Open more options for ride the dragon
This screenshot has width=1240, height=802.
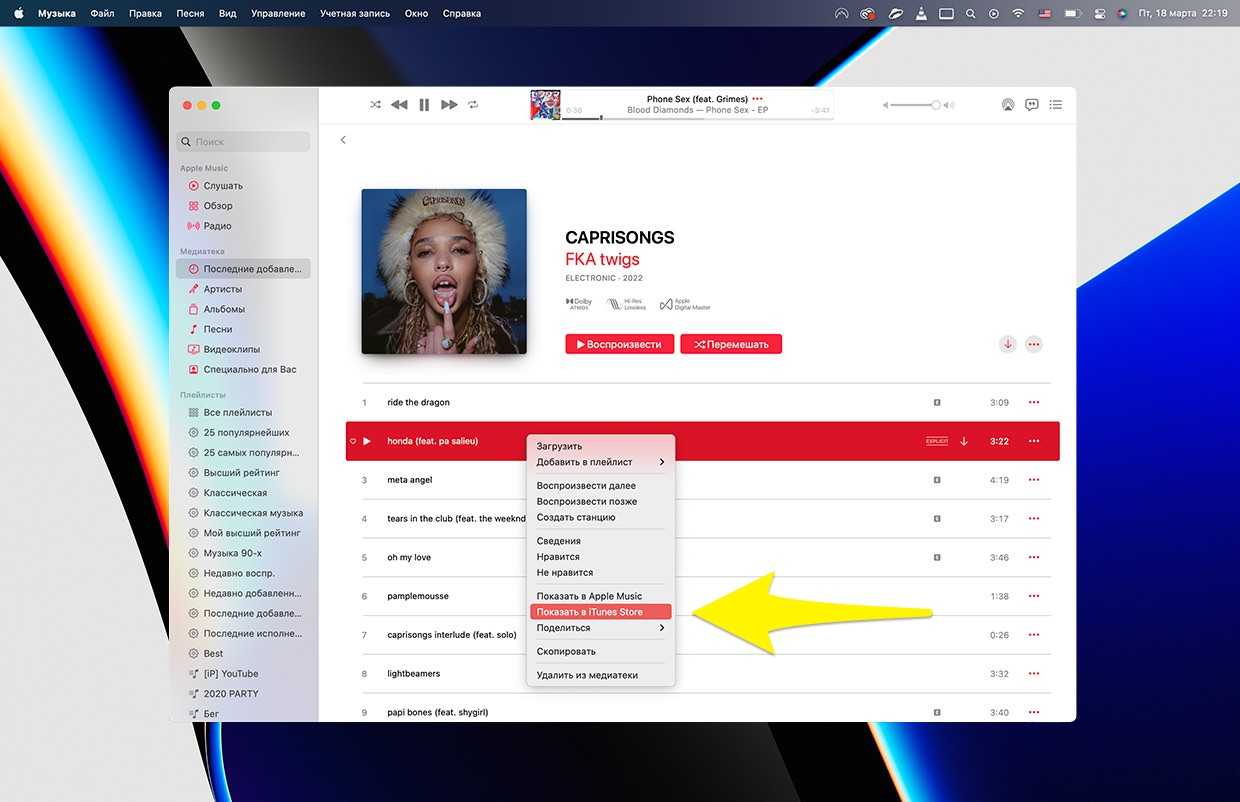pos(1034,403)
